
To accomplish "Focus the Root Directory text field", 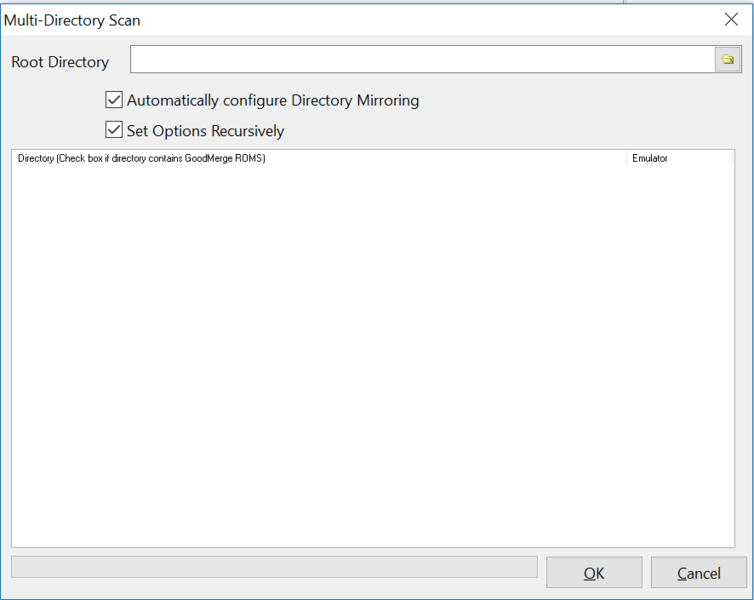I will click(420, 60).
